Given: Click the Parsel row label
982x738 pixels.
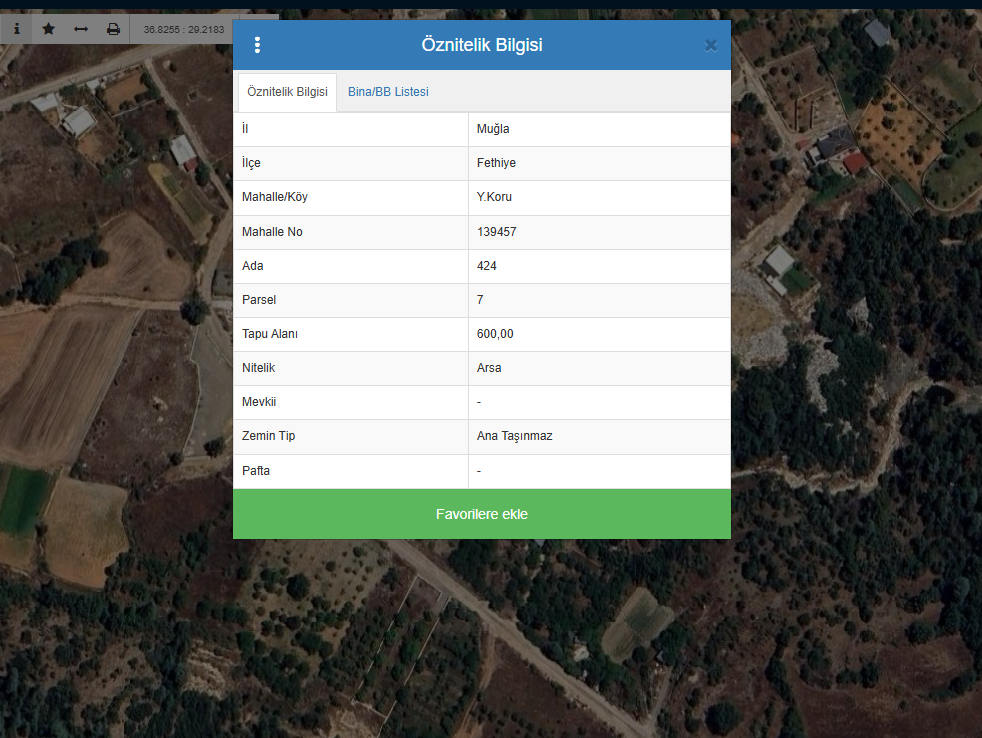Looking at the screenshot, I should (258, 300).
